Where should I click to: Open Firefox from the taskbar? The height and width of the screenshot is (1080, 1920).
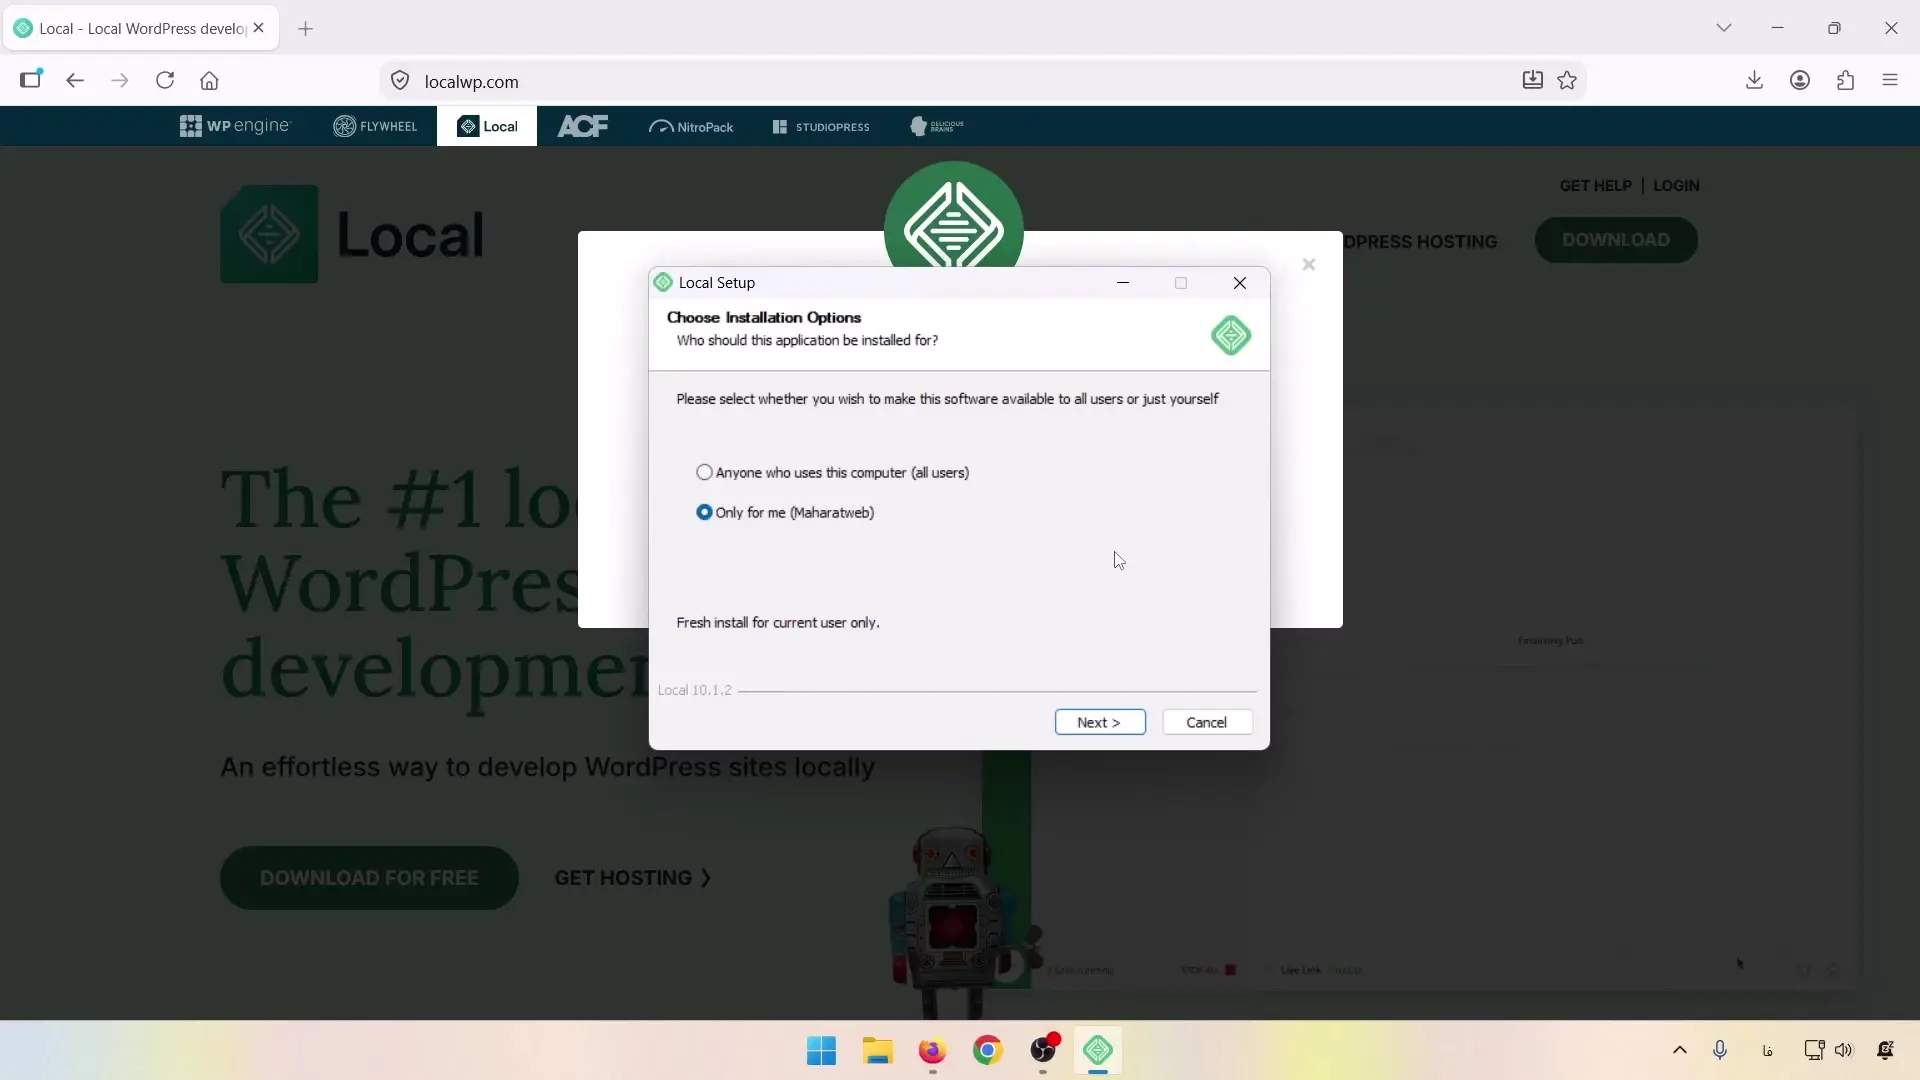[932, 1051]
